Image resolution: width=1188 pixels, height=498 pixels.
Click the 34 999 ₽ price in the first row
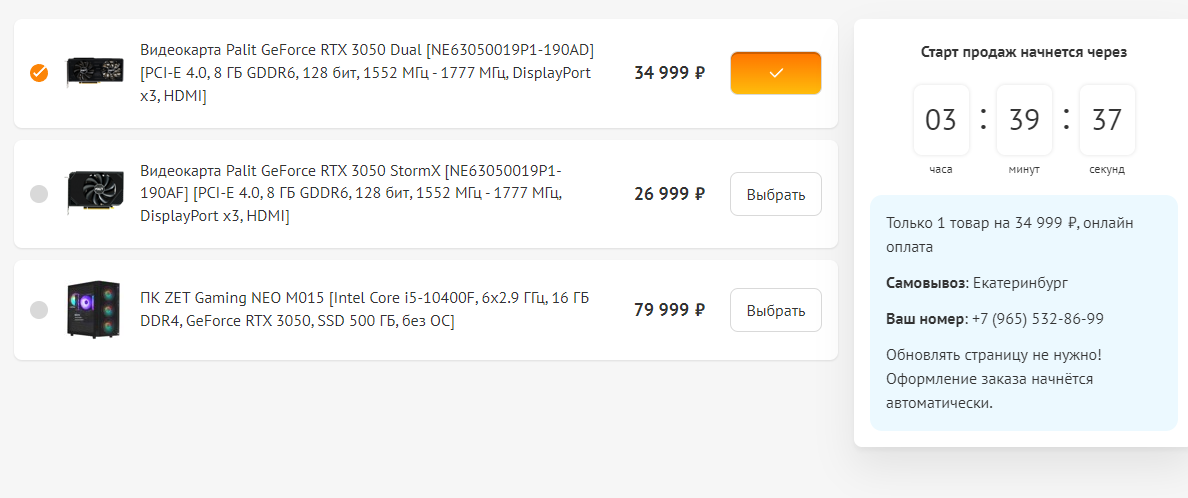(x=669, y=73)
